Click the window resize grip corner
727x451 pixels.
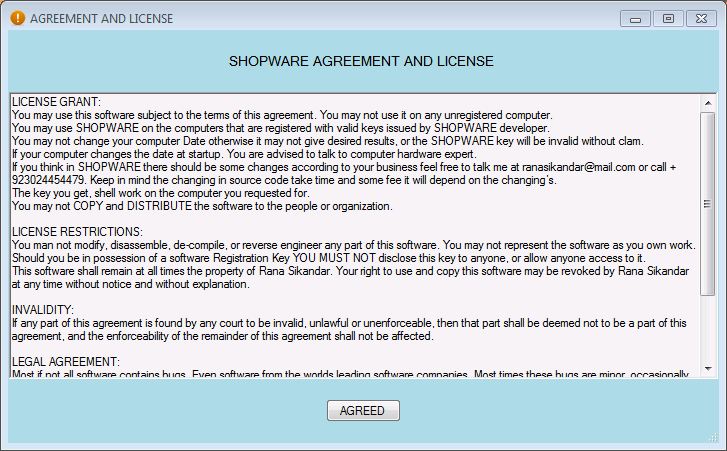pos(714,438)
